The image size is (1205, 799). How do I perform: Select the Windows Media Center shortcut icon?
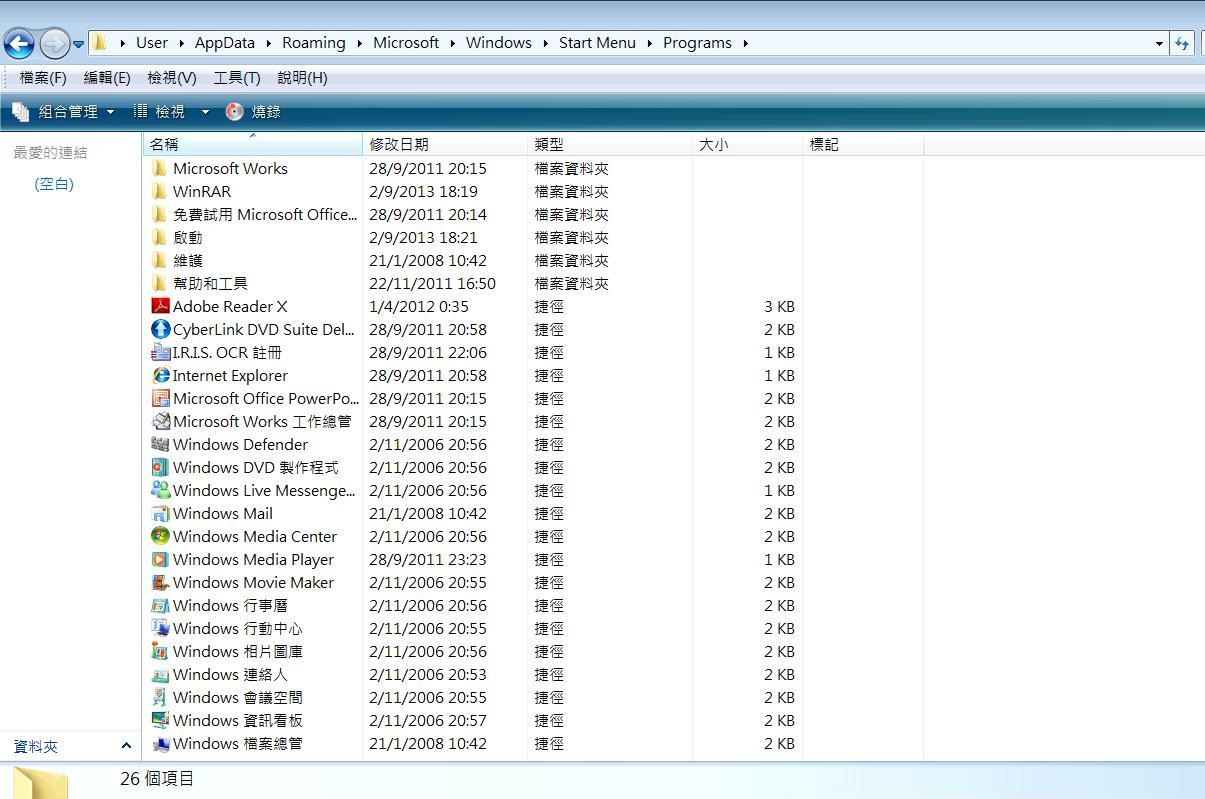click(160, 536)
